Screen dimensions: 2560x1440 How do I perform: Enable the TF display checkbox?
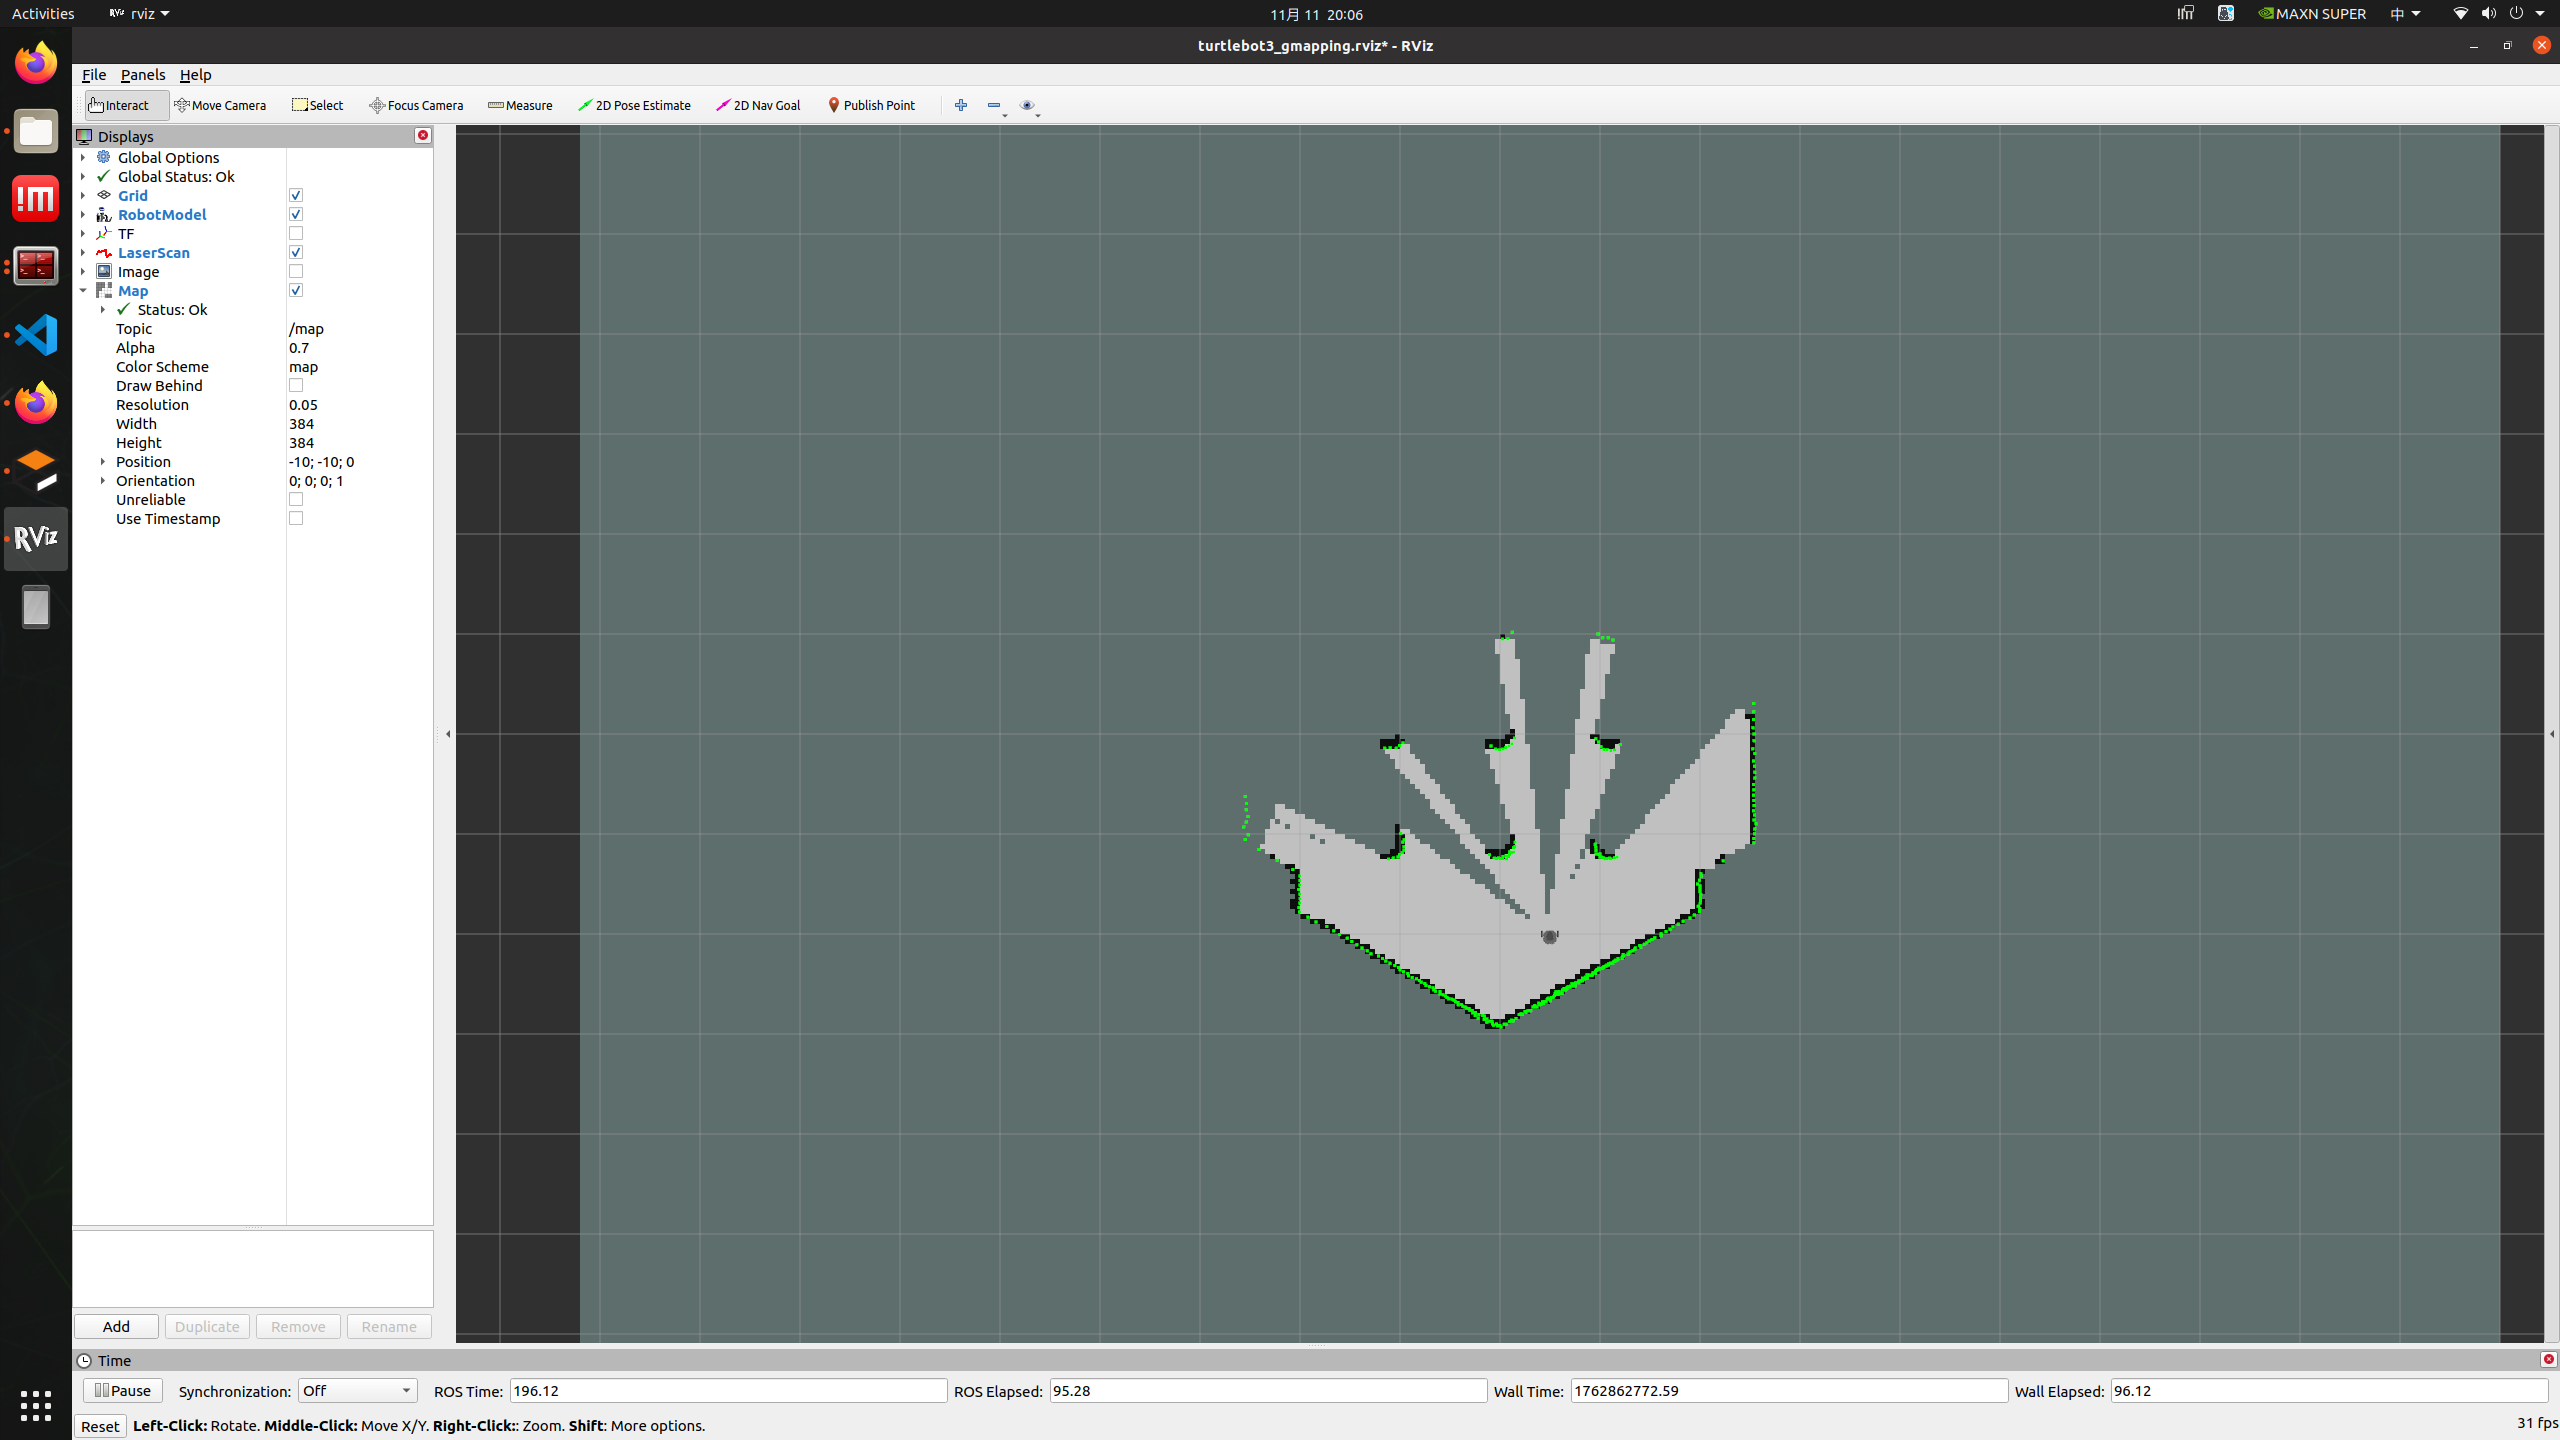[296, 233]
